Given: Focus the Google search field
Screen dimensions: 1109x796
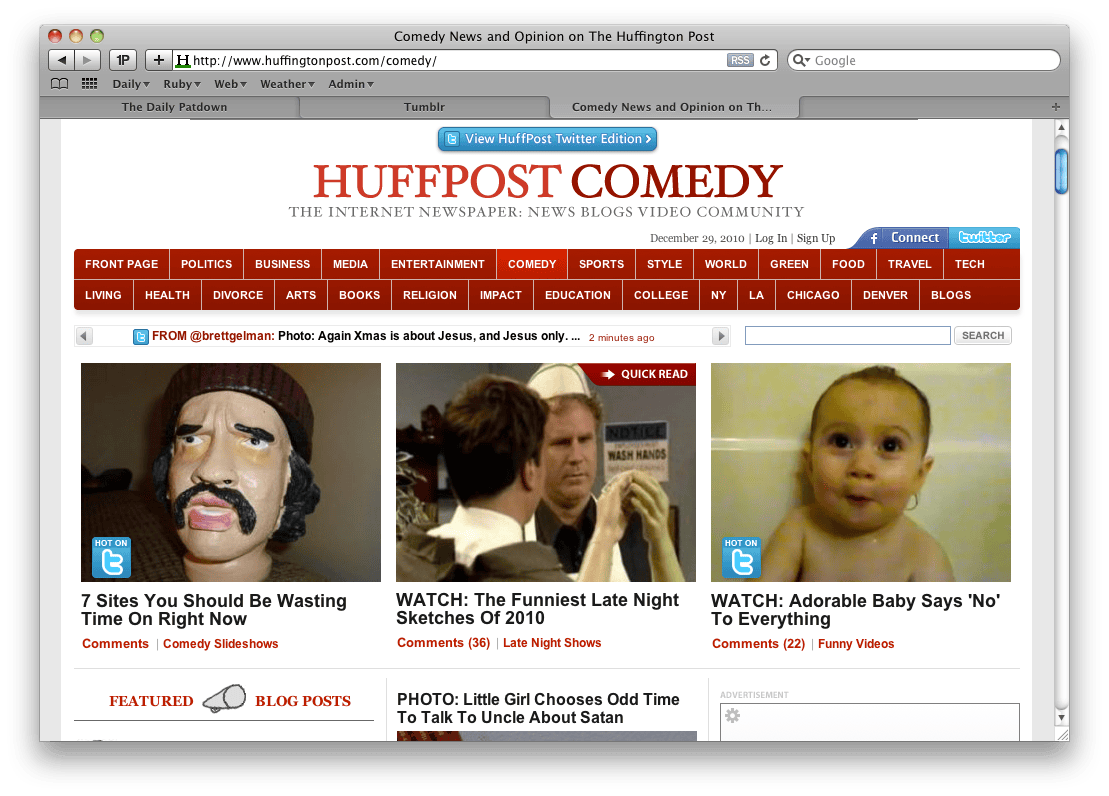Looking at the screenshot, I should [924, 60].
